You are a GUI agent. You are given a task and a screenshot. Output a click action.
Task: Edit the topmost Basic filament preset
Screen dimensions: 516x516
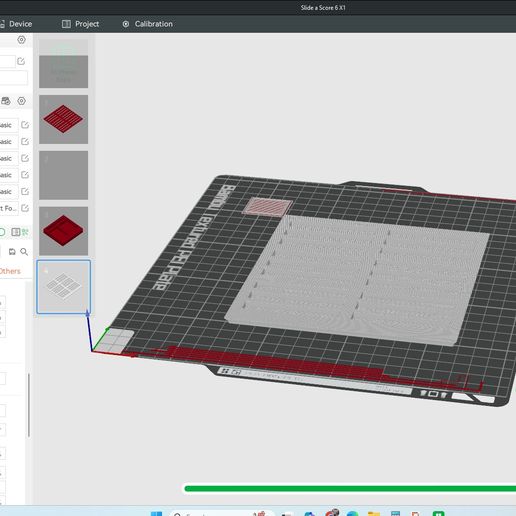point(25,125)
